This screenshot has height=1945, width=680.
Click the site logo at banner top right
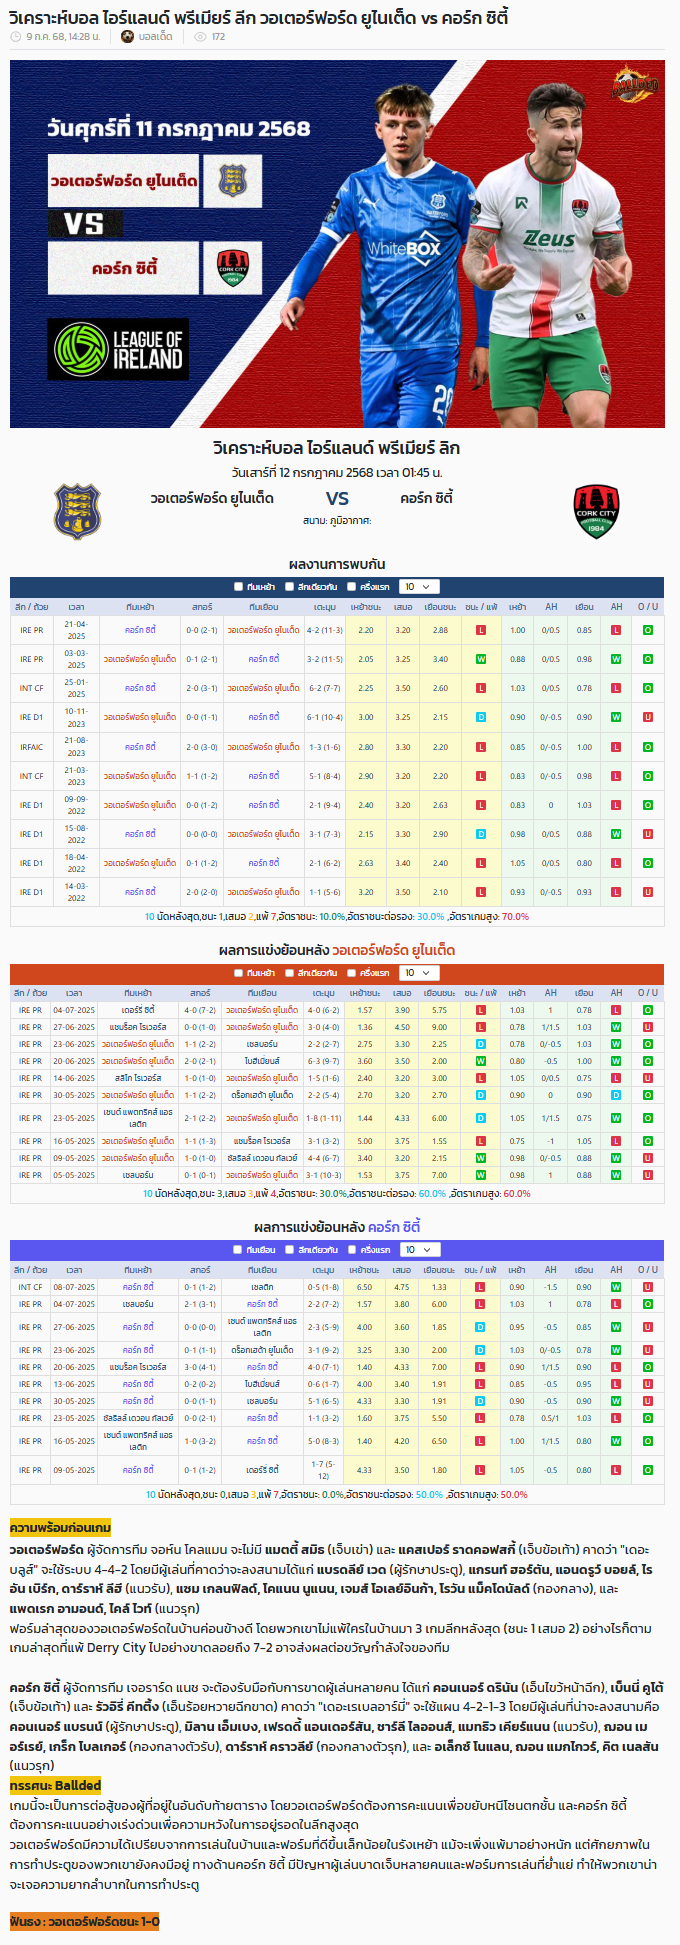click(634, 83)
